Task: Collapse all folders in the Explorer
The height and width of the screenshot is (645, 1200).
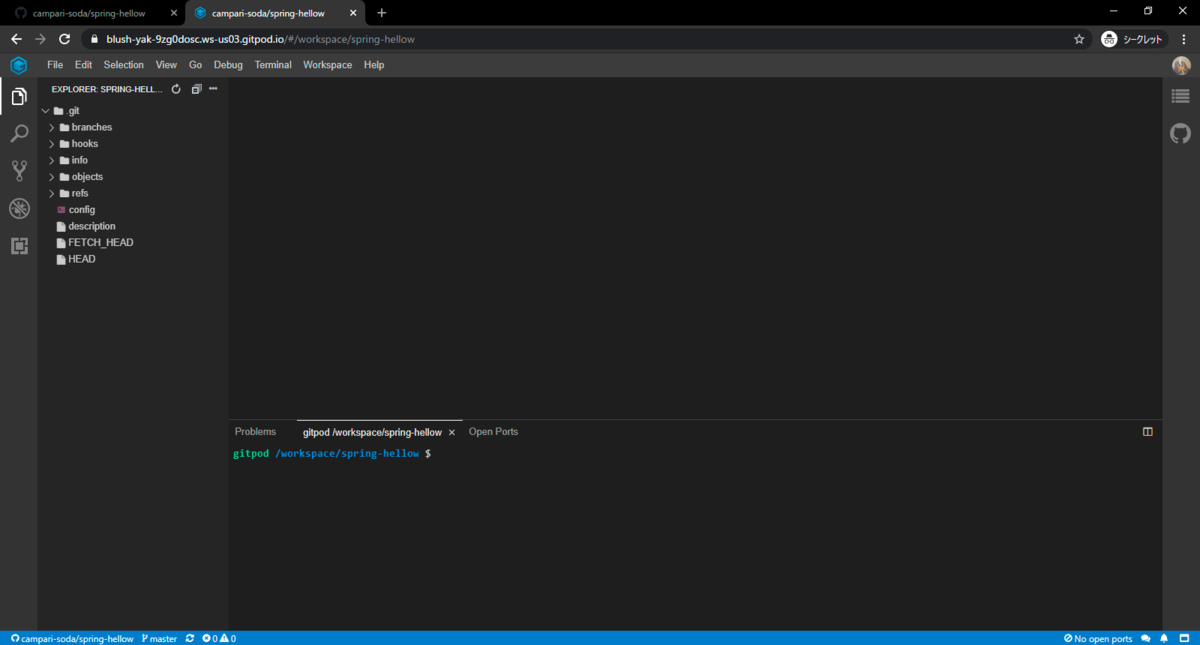Action: (x=196, y=89)
